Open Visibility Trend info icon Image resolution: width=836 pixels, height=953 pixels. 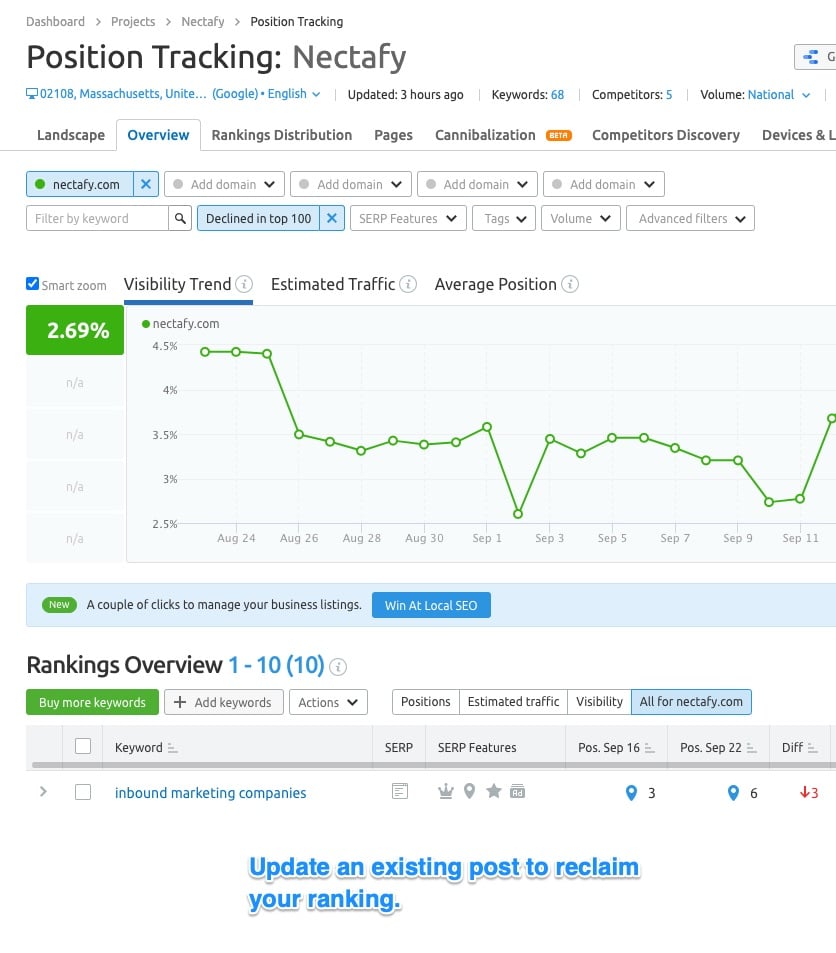point(244,284)
